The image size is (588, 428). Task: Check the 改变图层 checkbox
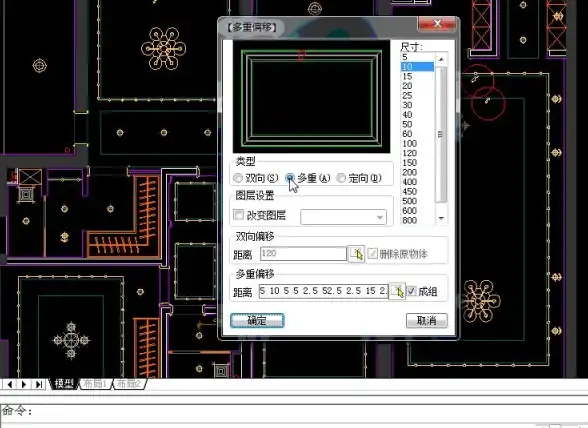238,215
